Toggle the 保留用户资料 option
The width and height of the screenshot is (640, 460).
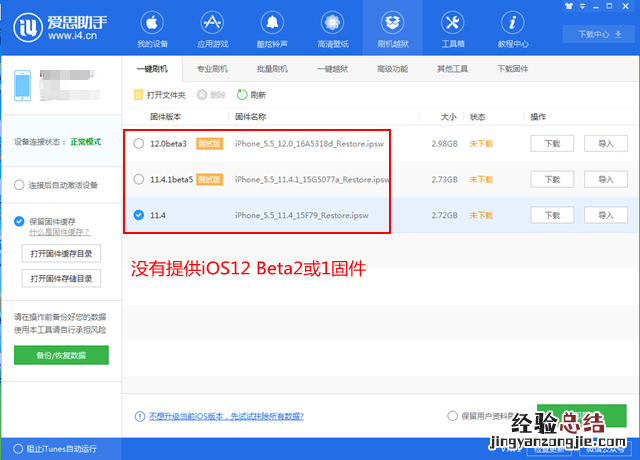click(452, 416)
